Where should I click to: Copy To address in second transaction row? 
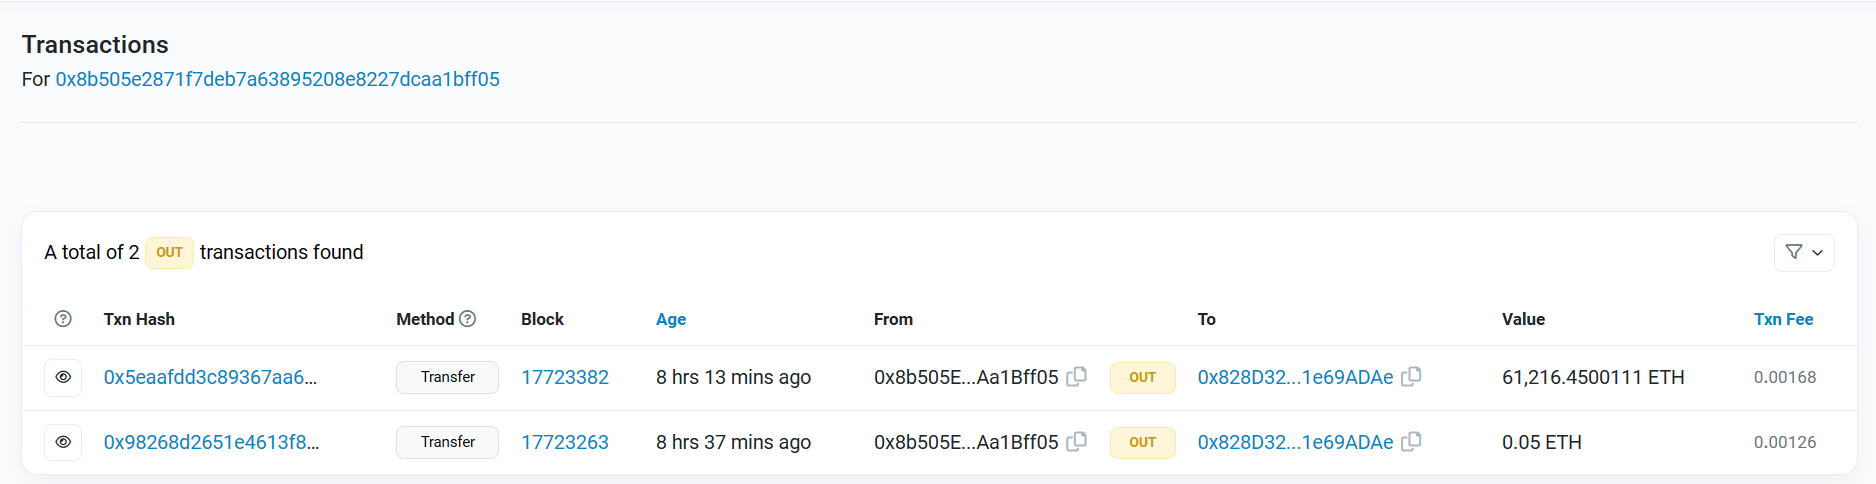(x=1411, y=442)
